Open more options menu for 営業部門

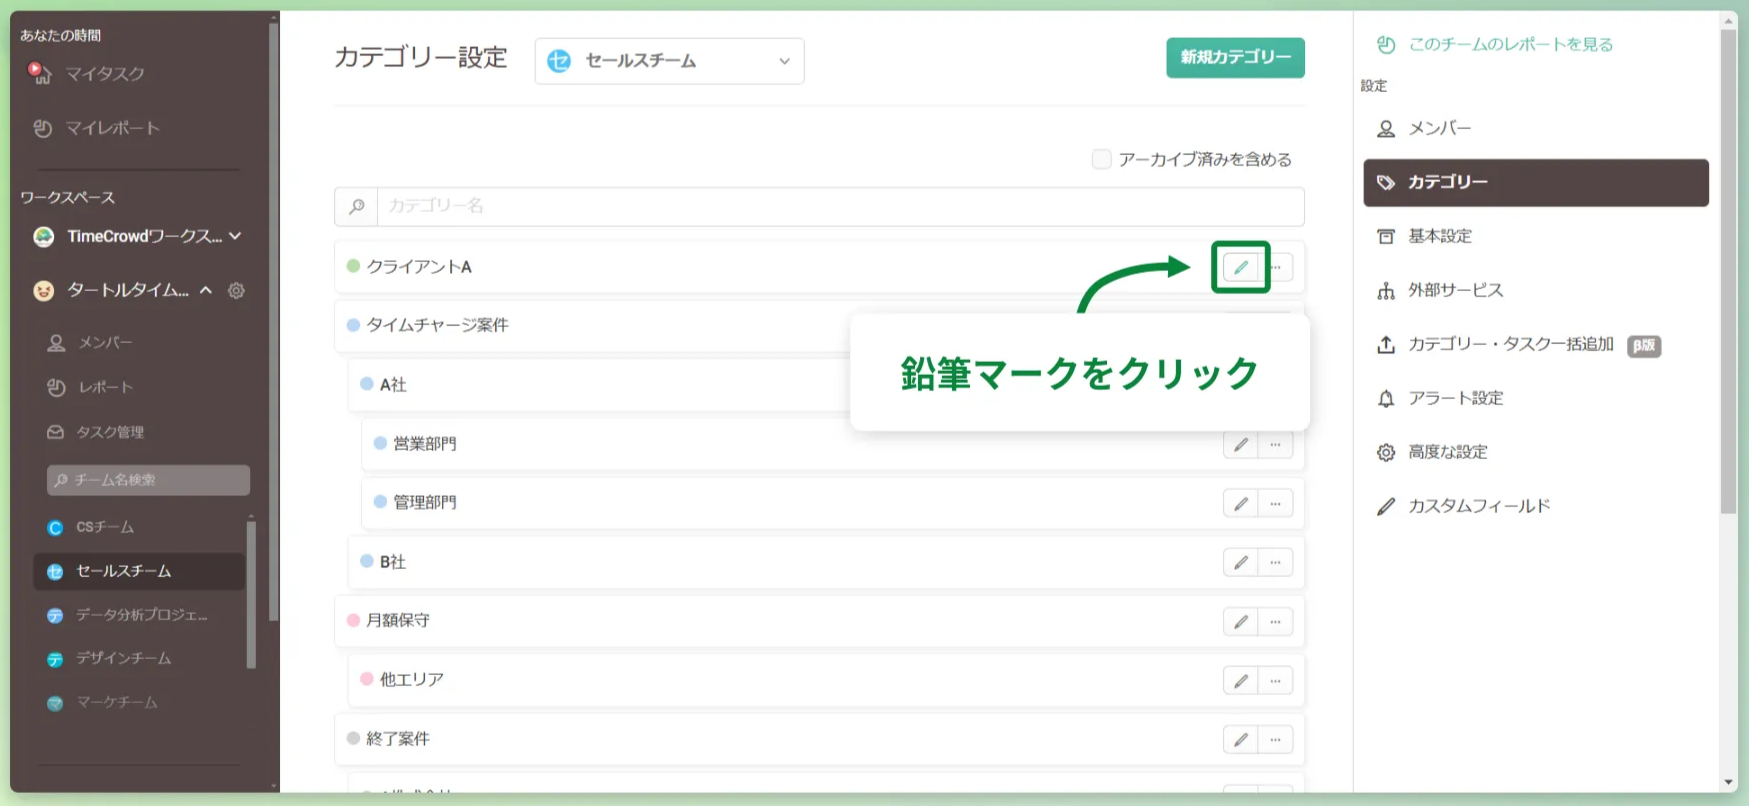tap(1275, 445)
